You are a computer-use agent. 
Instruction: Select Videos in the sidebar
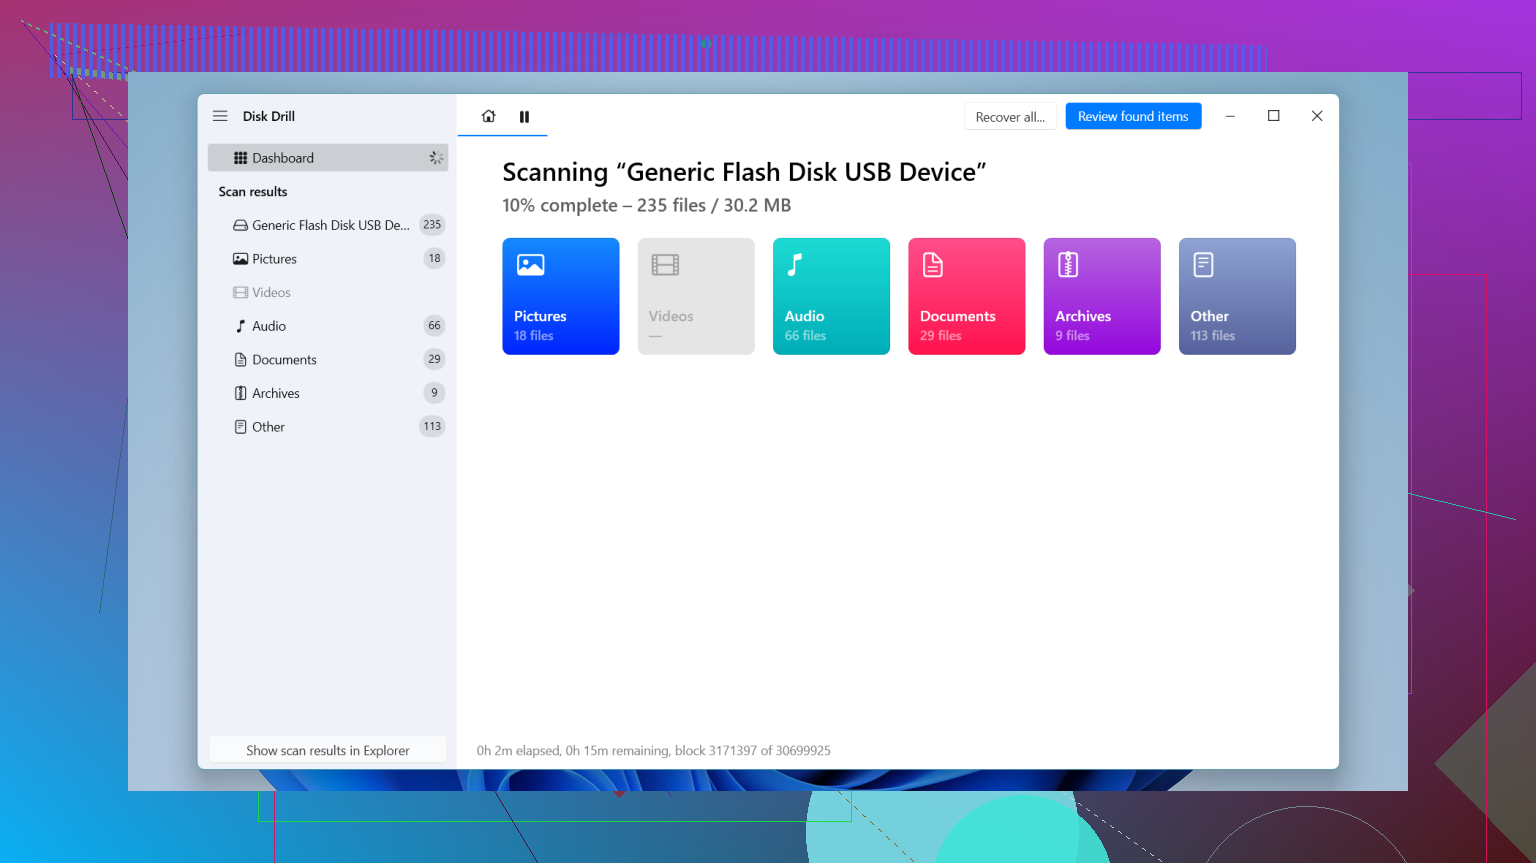coord(328,293)
